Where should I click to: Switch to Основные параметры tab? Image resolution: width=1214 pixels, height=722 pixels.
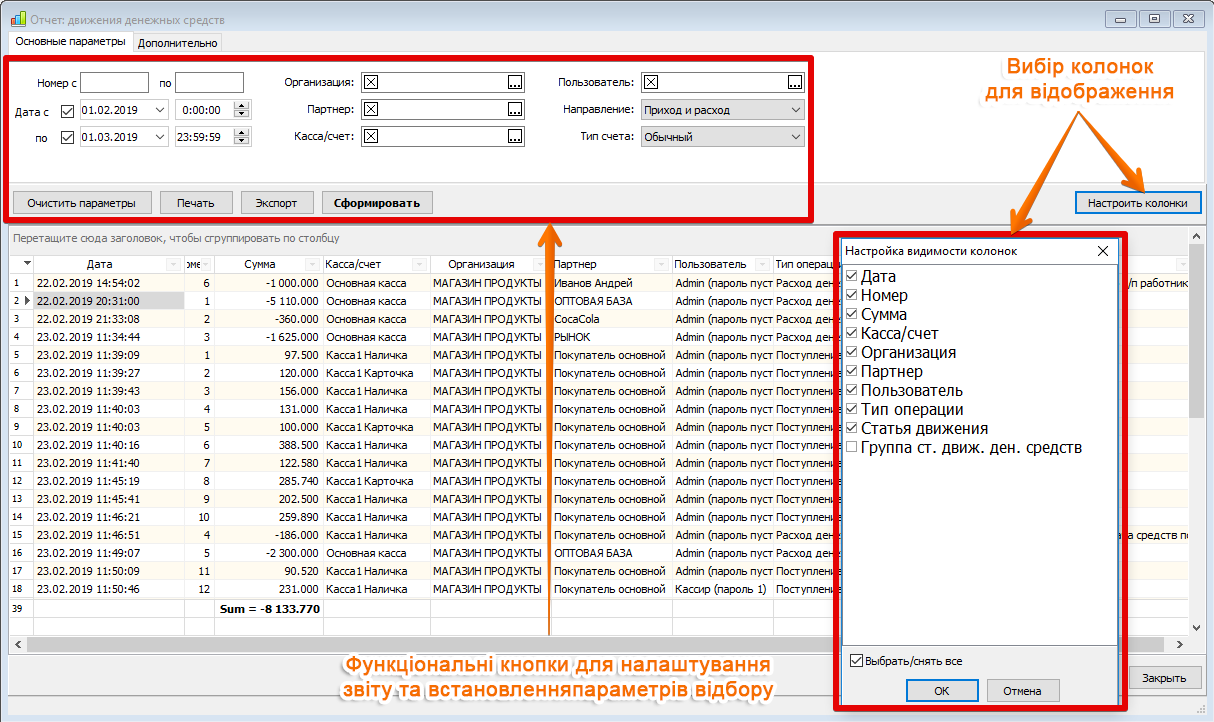click(71, 42)
